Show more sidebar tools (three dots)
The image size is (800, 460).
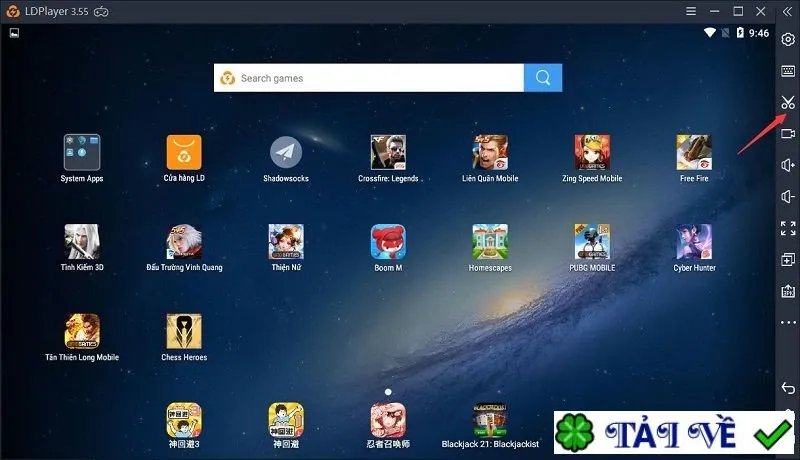click(x=788, y=322)
